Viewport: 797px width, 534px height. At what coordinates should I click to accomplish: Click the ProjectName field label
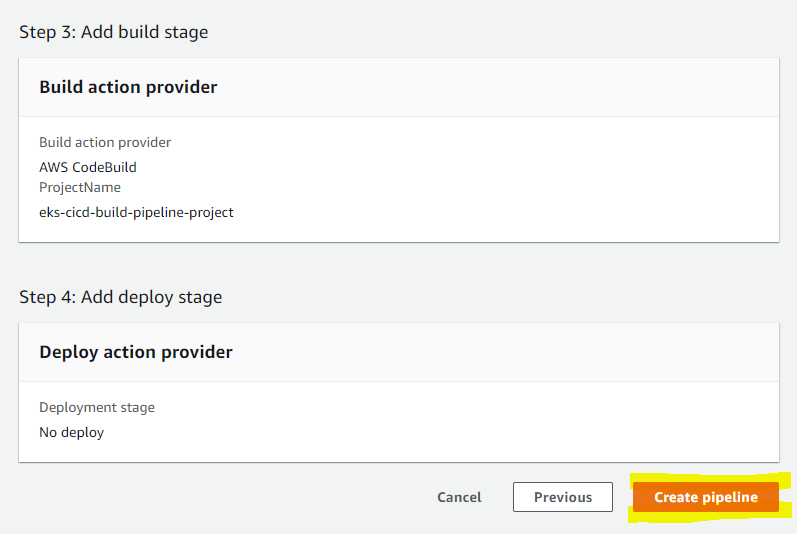click(80, 187)
